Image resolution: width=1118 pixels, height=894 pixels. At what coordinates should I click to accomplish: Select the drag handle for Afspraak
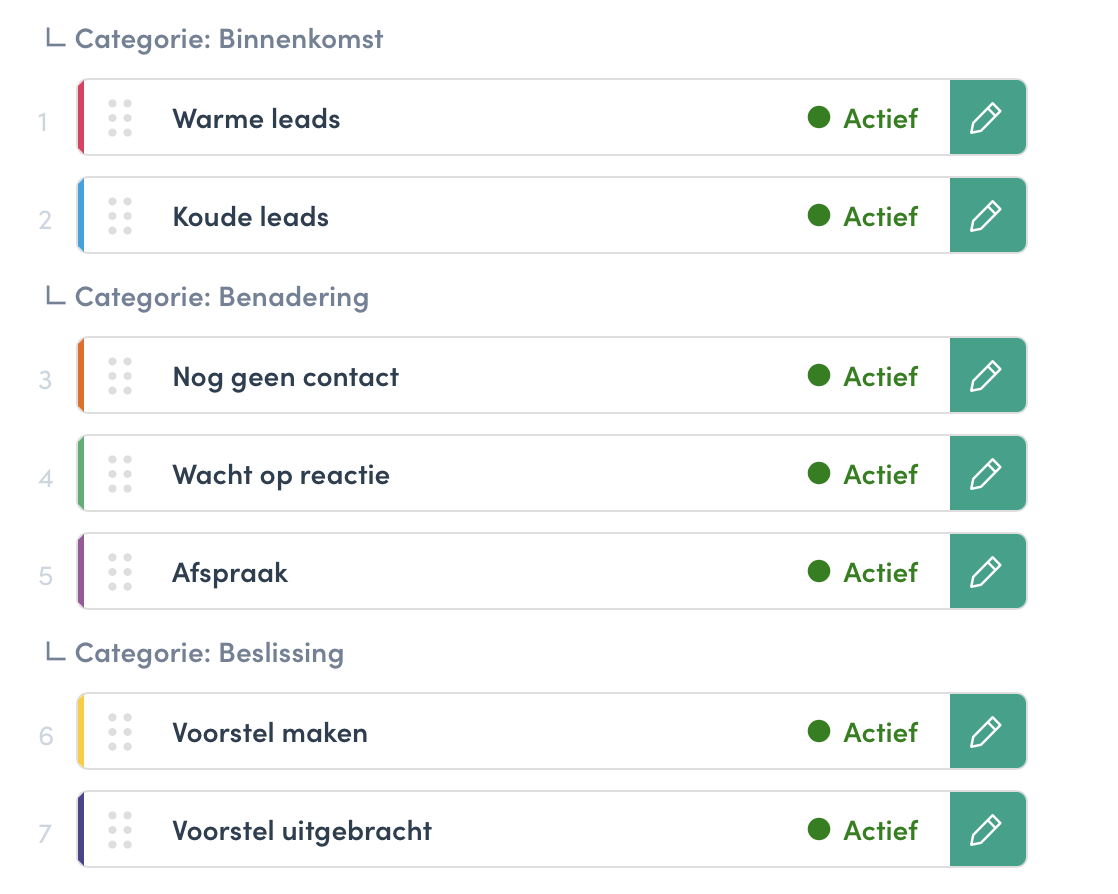point(120,571)
